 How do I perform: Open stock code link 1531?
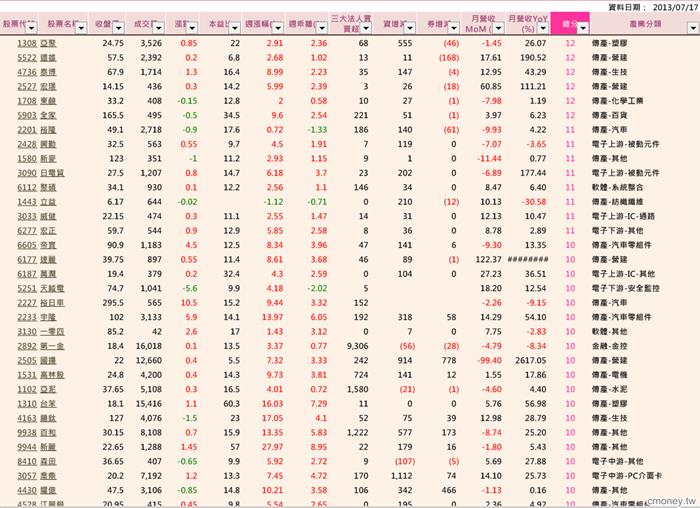pyautogui.click(x=27, y=375)
